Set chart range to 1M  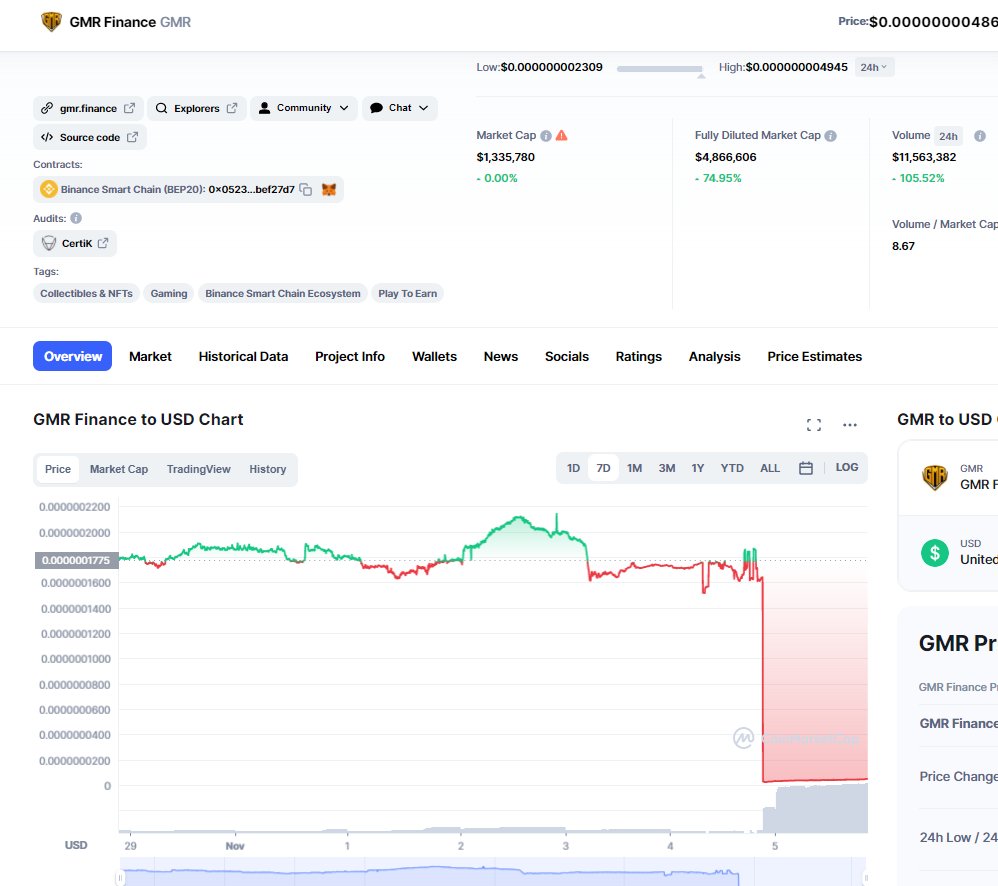click(x=635, y=468)
